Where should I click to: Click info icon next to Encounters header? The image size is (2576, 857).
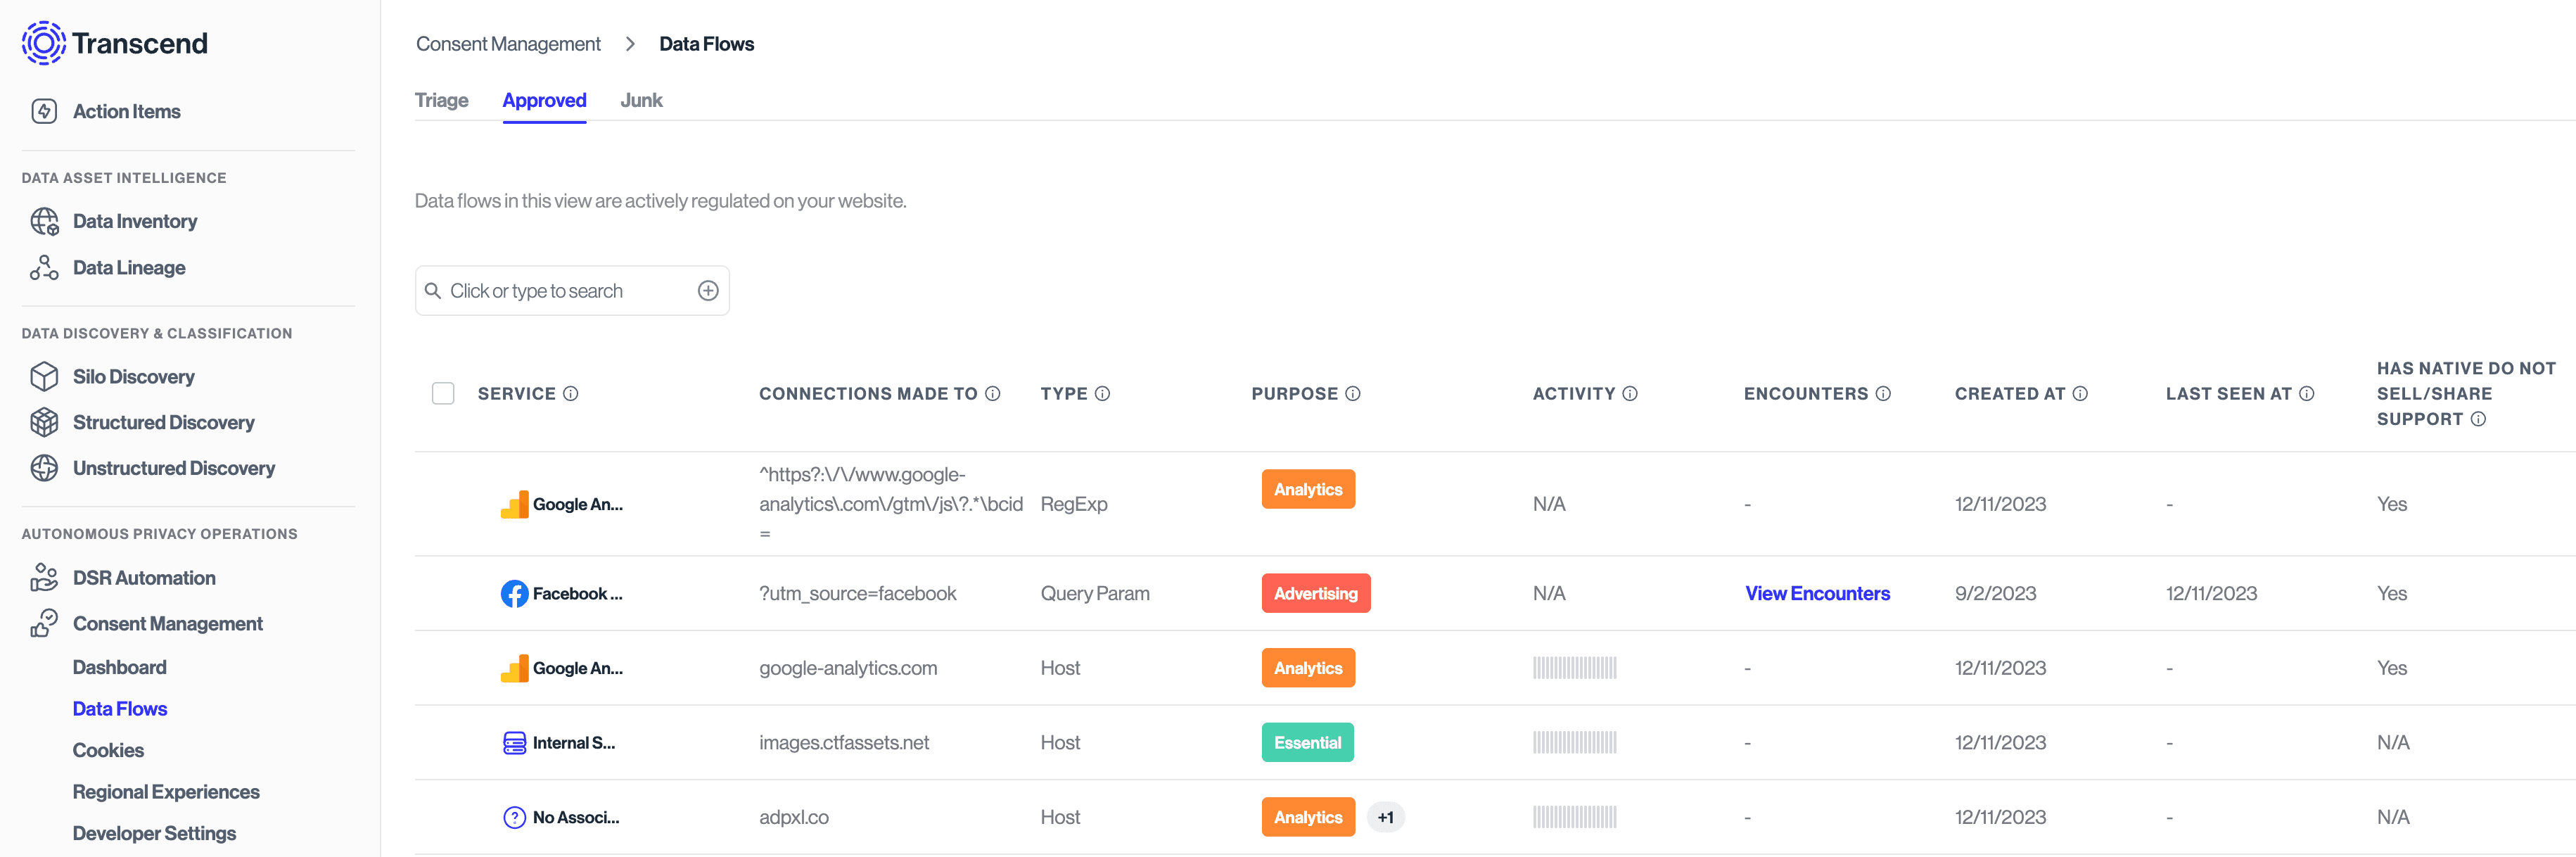[x=1883, y=394]
